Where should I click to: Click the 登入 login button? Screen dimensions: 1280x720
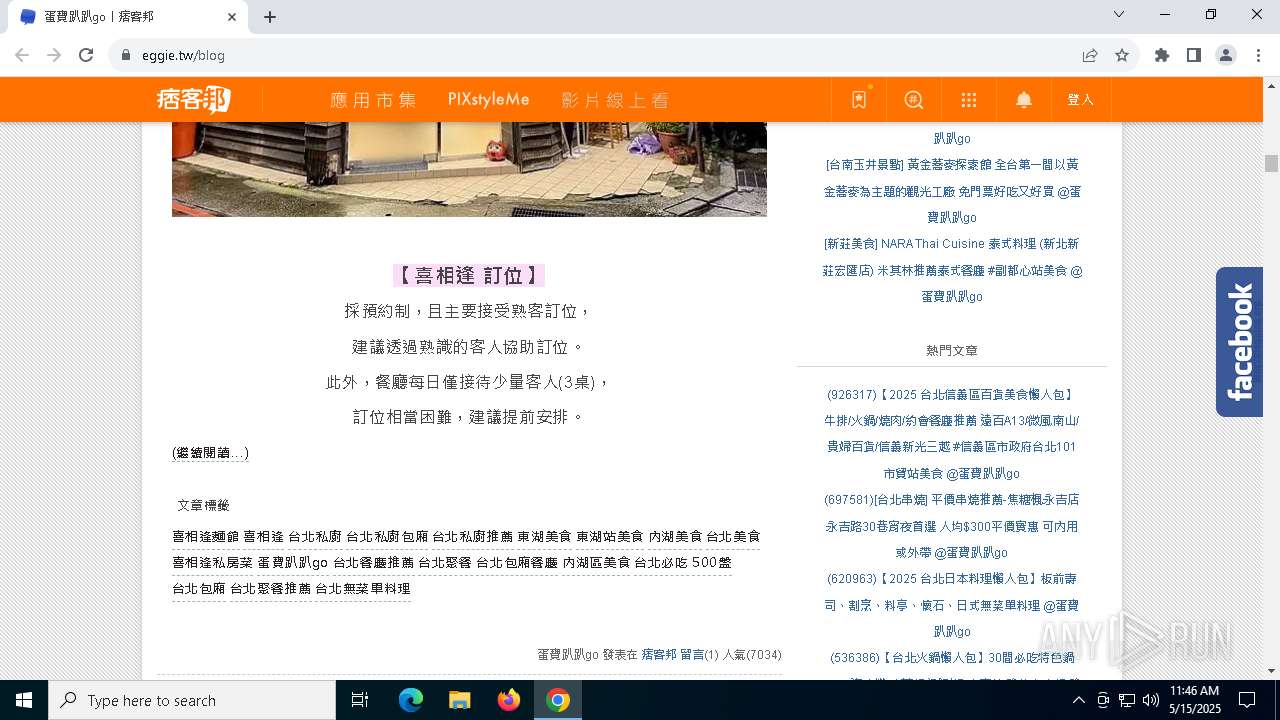(1081, 100)
